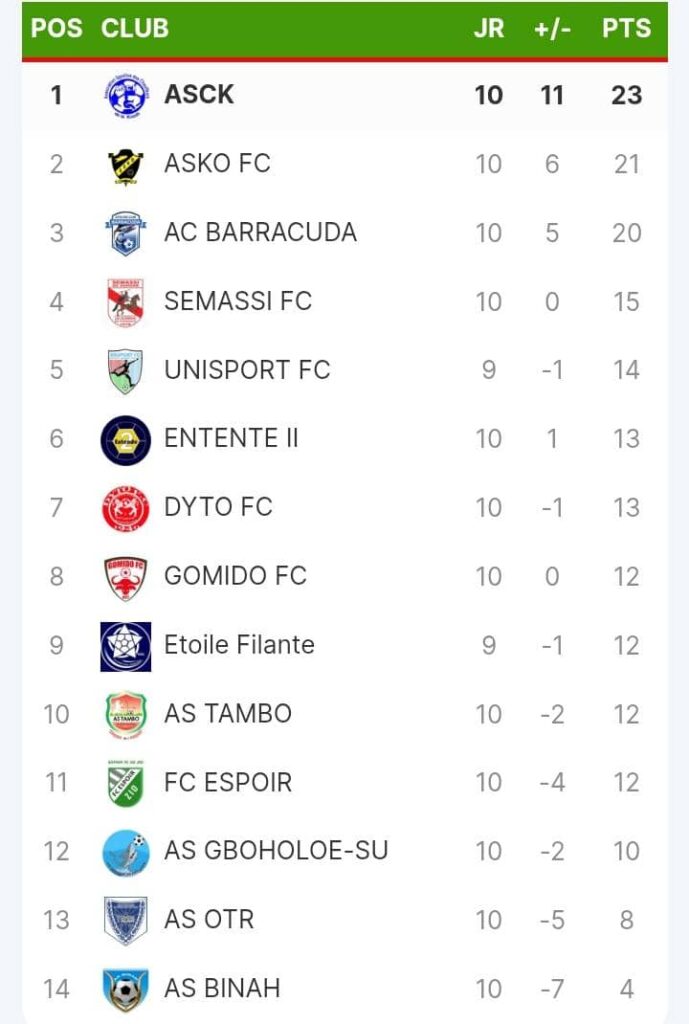Click the Entente II round logo
Image resolution: width=689 pixels, height=1024 pixels.
[126, 439]
